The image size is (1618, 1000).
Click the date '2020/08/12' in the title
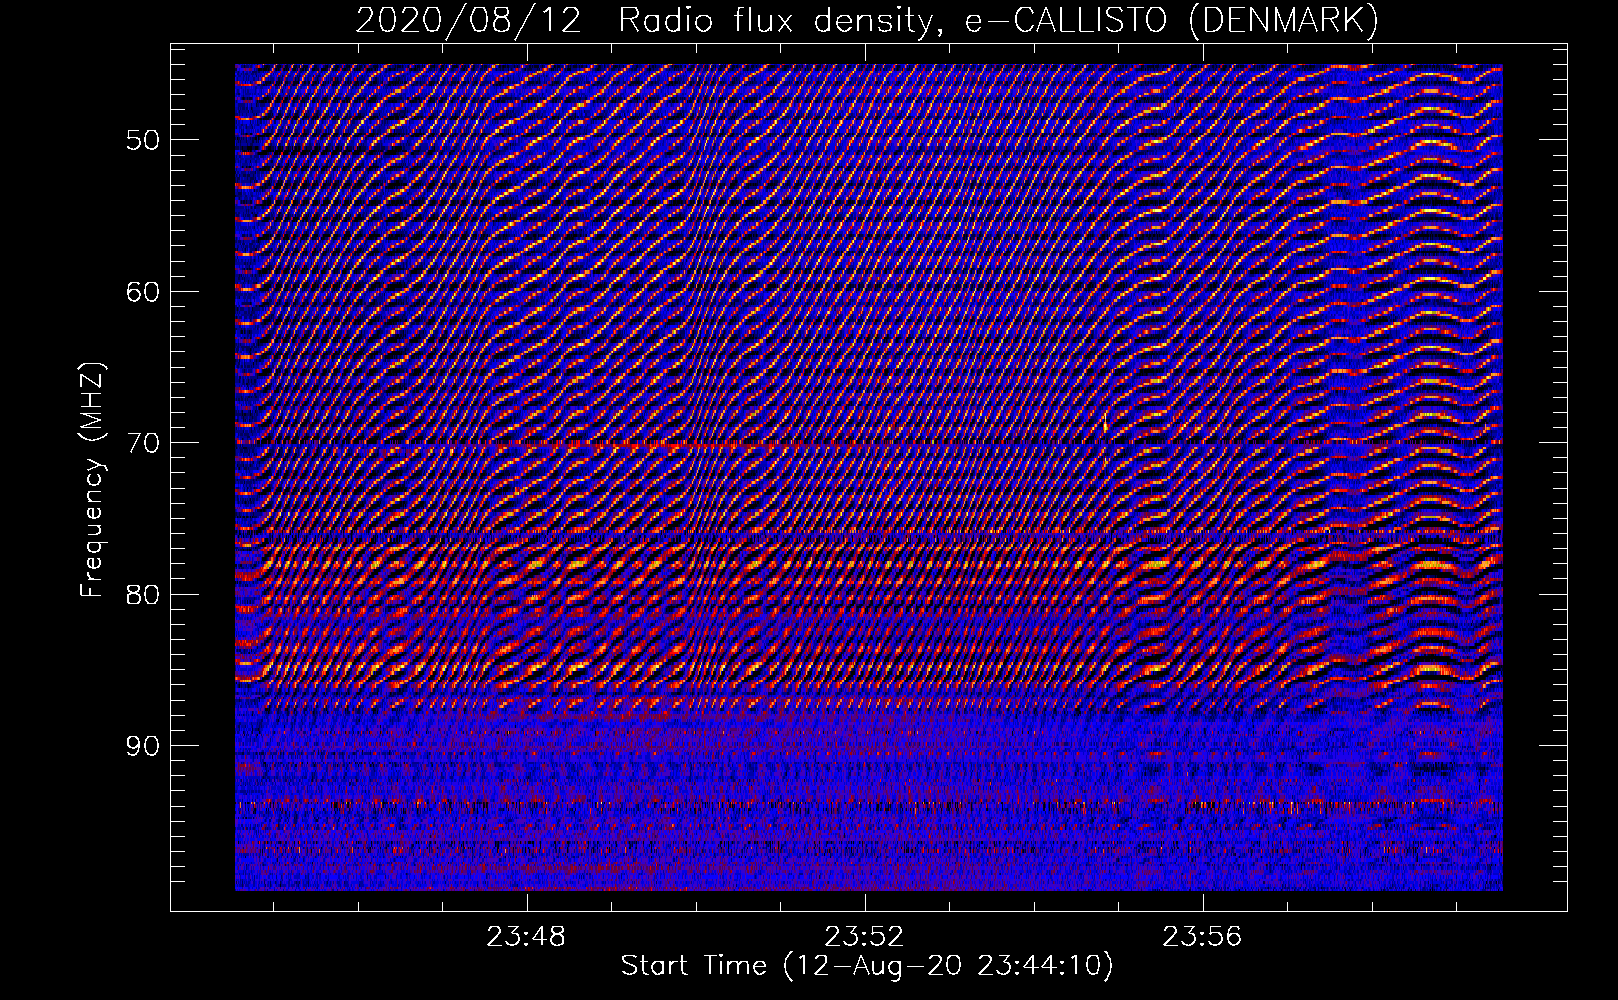pos(468,21)
